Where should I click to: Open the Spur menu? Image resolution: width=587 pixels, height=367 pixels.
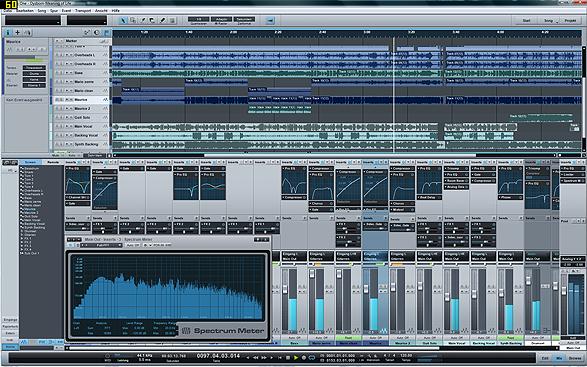pyautogui.click(x=54, y=11)
